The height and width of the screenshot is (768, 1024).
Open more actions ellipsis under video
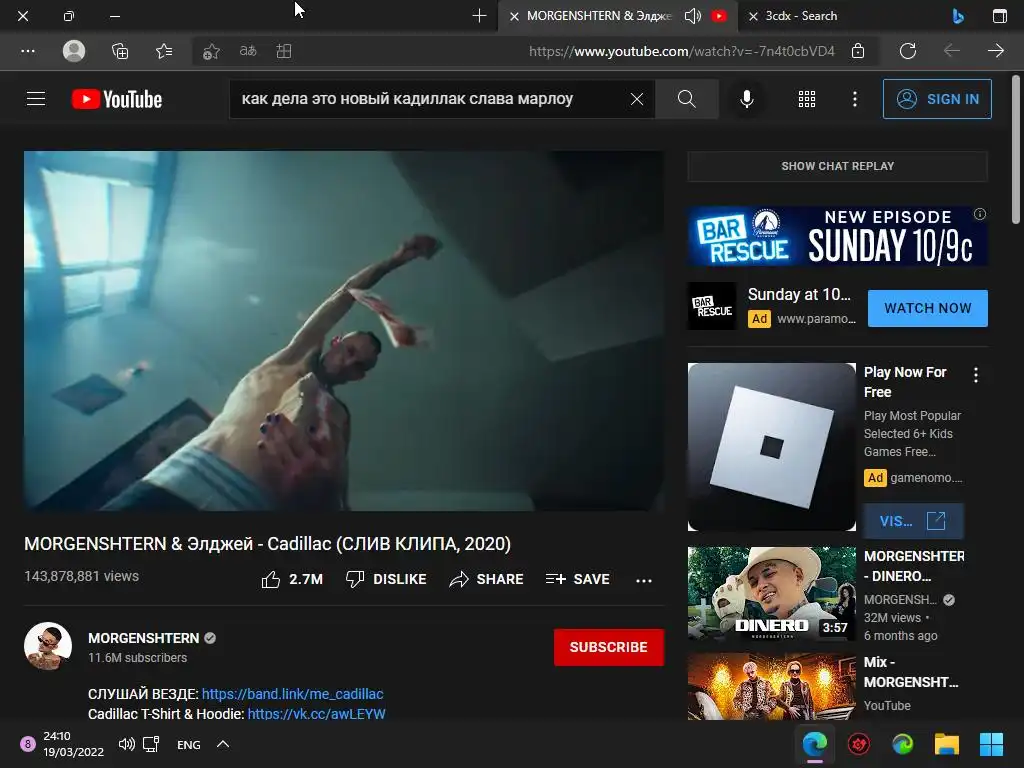[643, 580]
